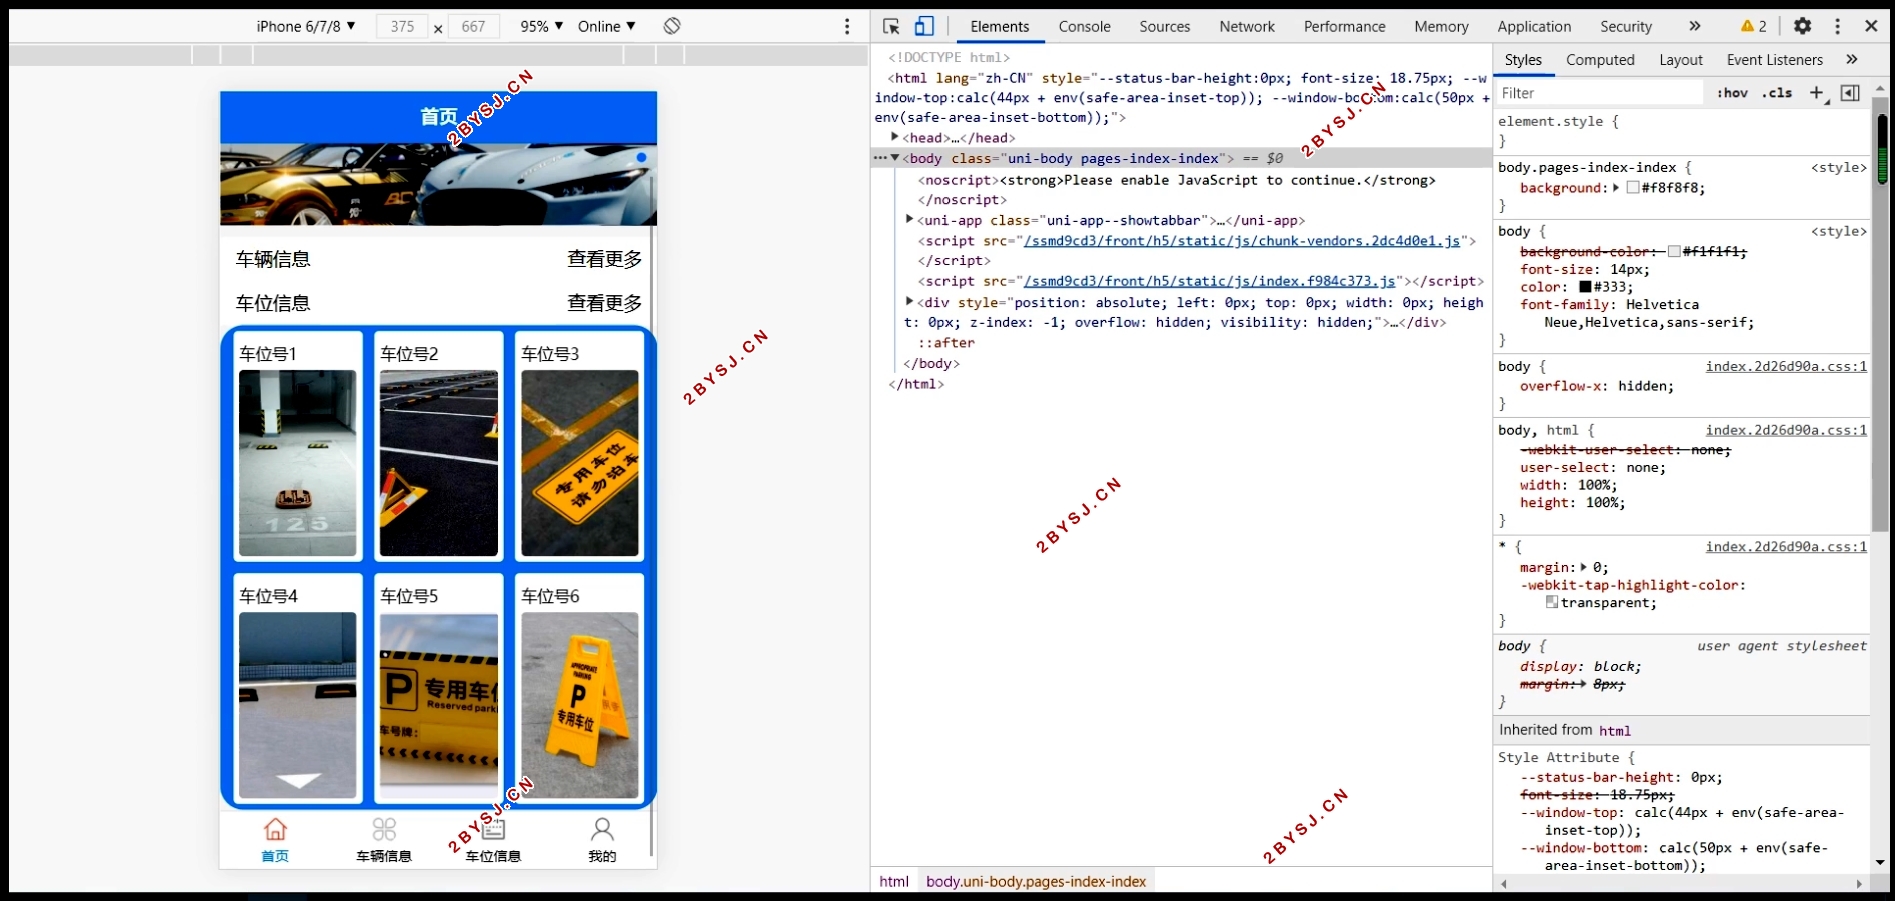The image size is (1895, 901).
Task: Open the 95% zoom dropdown
Action: coord(541,26)
